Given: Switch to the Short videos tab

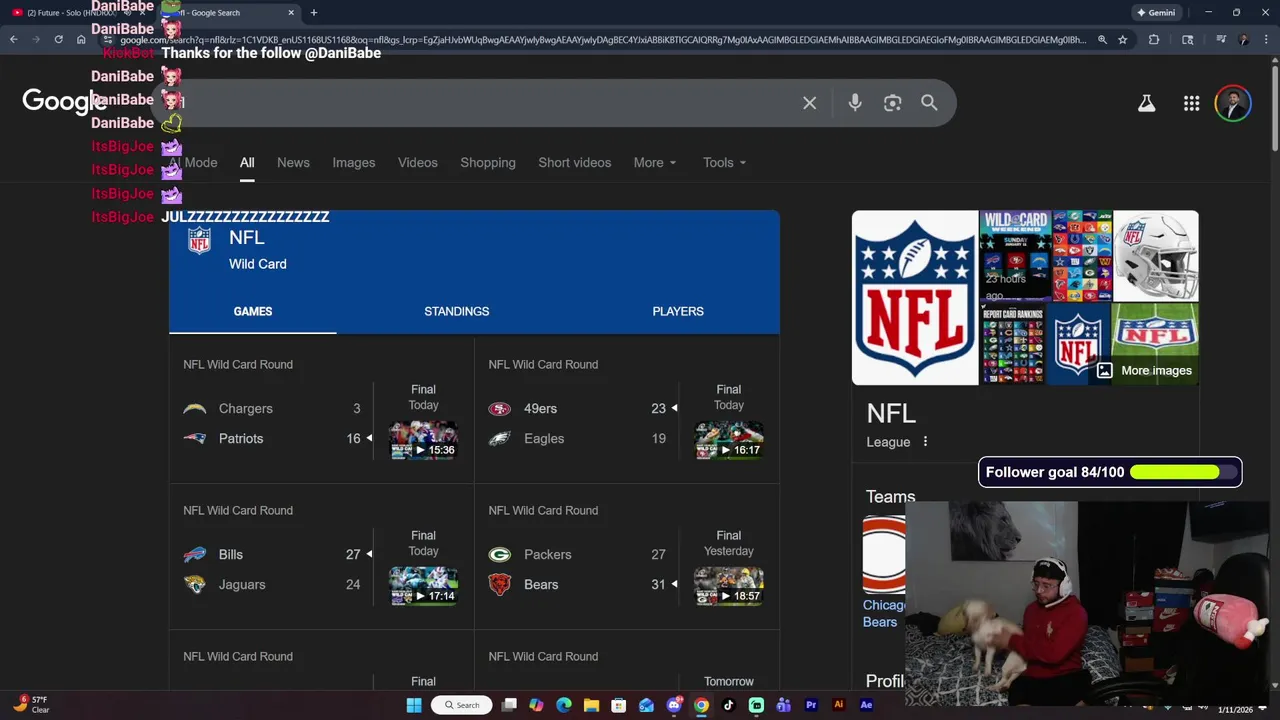Looking at the screenshot, I should 575,162.
